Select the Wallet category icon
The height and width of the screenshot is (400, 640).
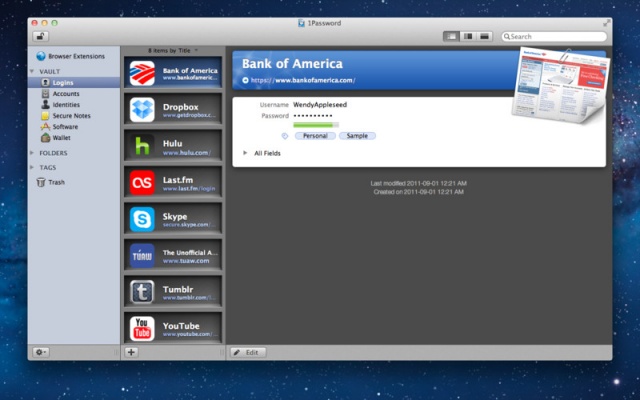[x=45, y=138]
